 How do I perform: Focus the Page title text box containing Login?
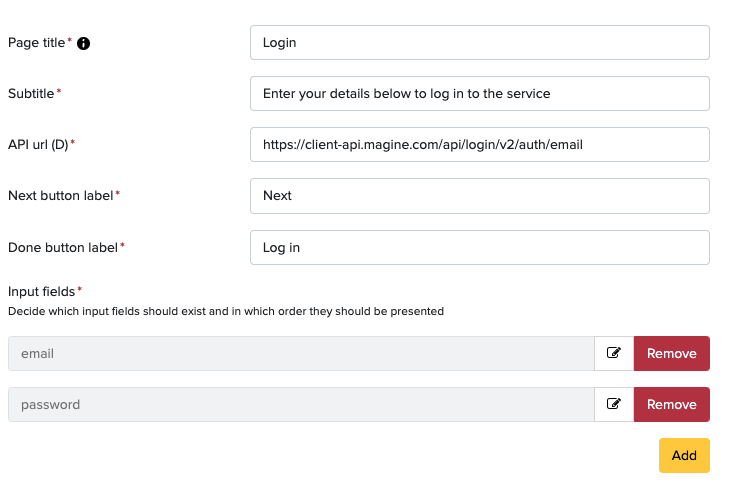tap(480, 43)
